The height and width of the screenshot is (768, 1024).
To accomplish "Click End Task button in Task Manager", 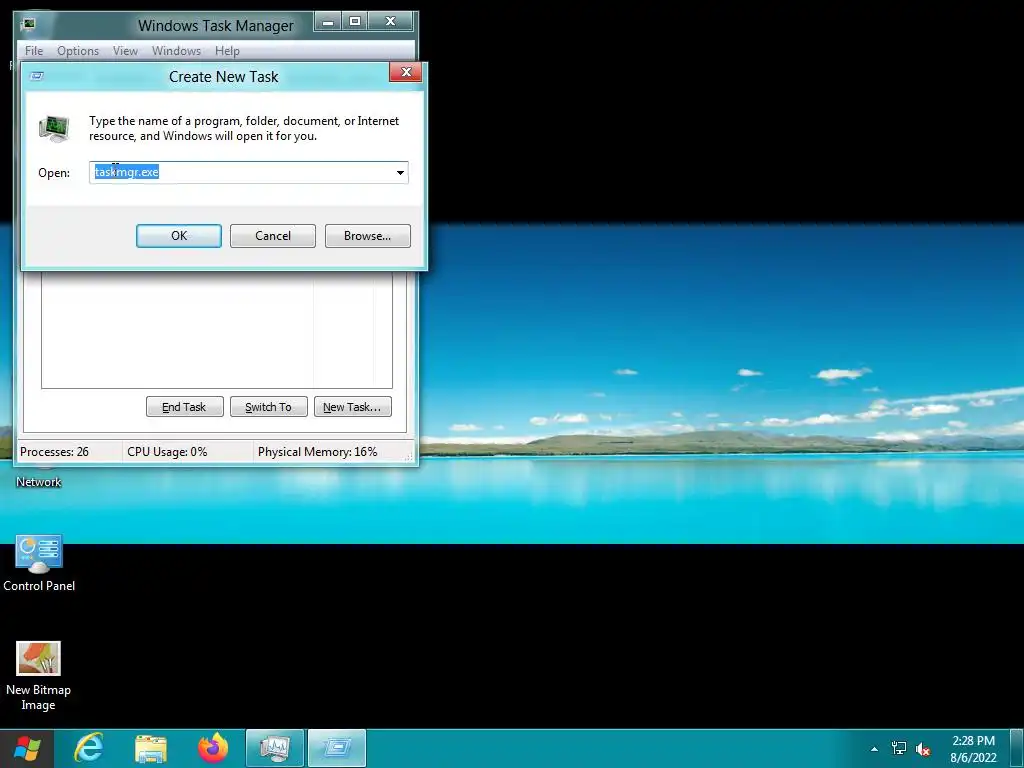I will [185, 407].
